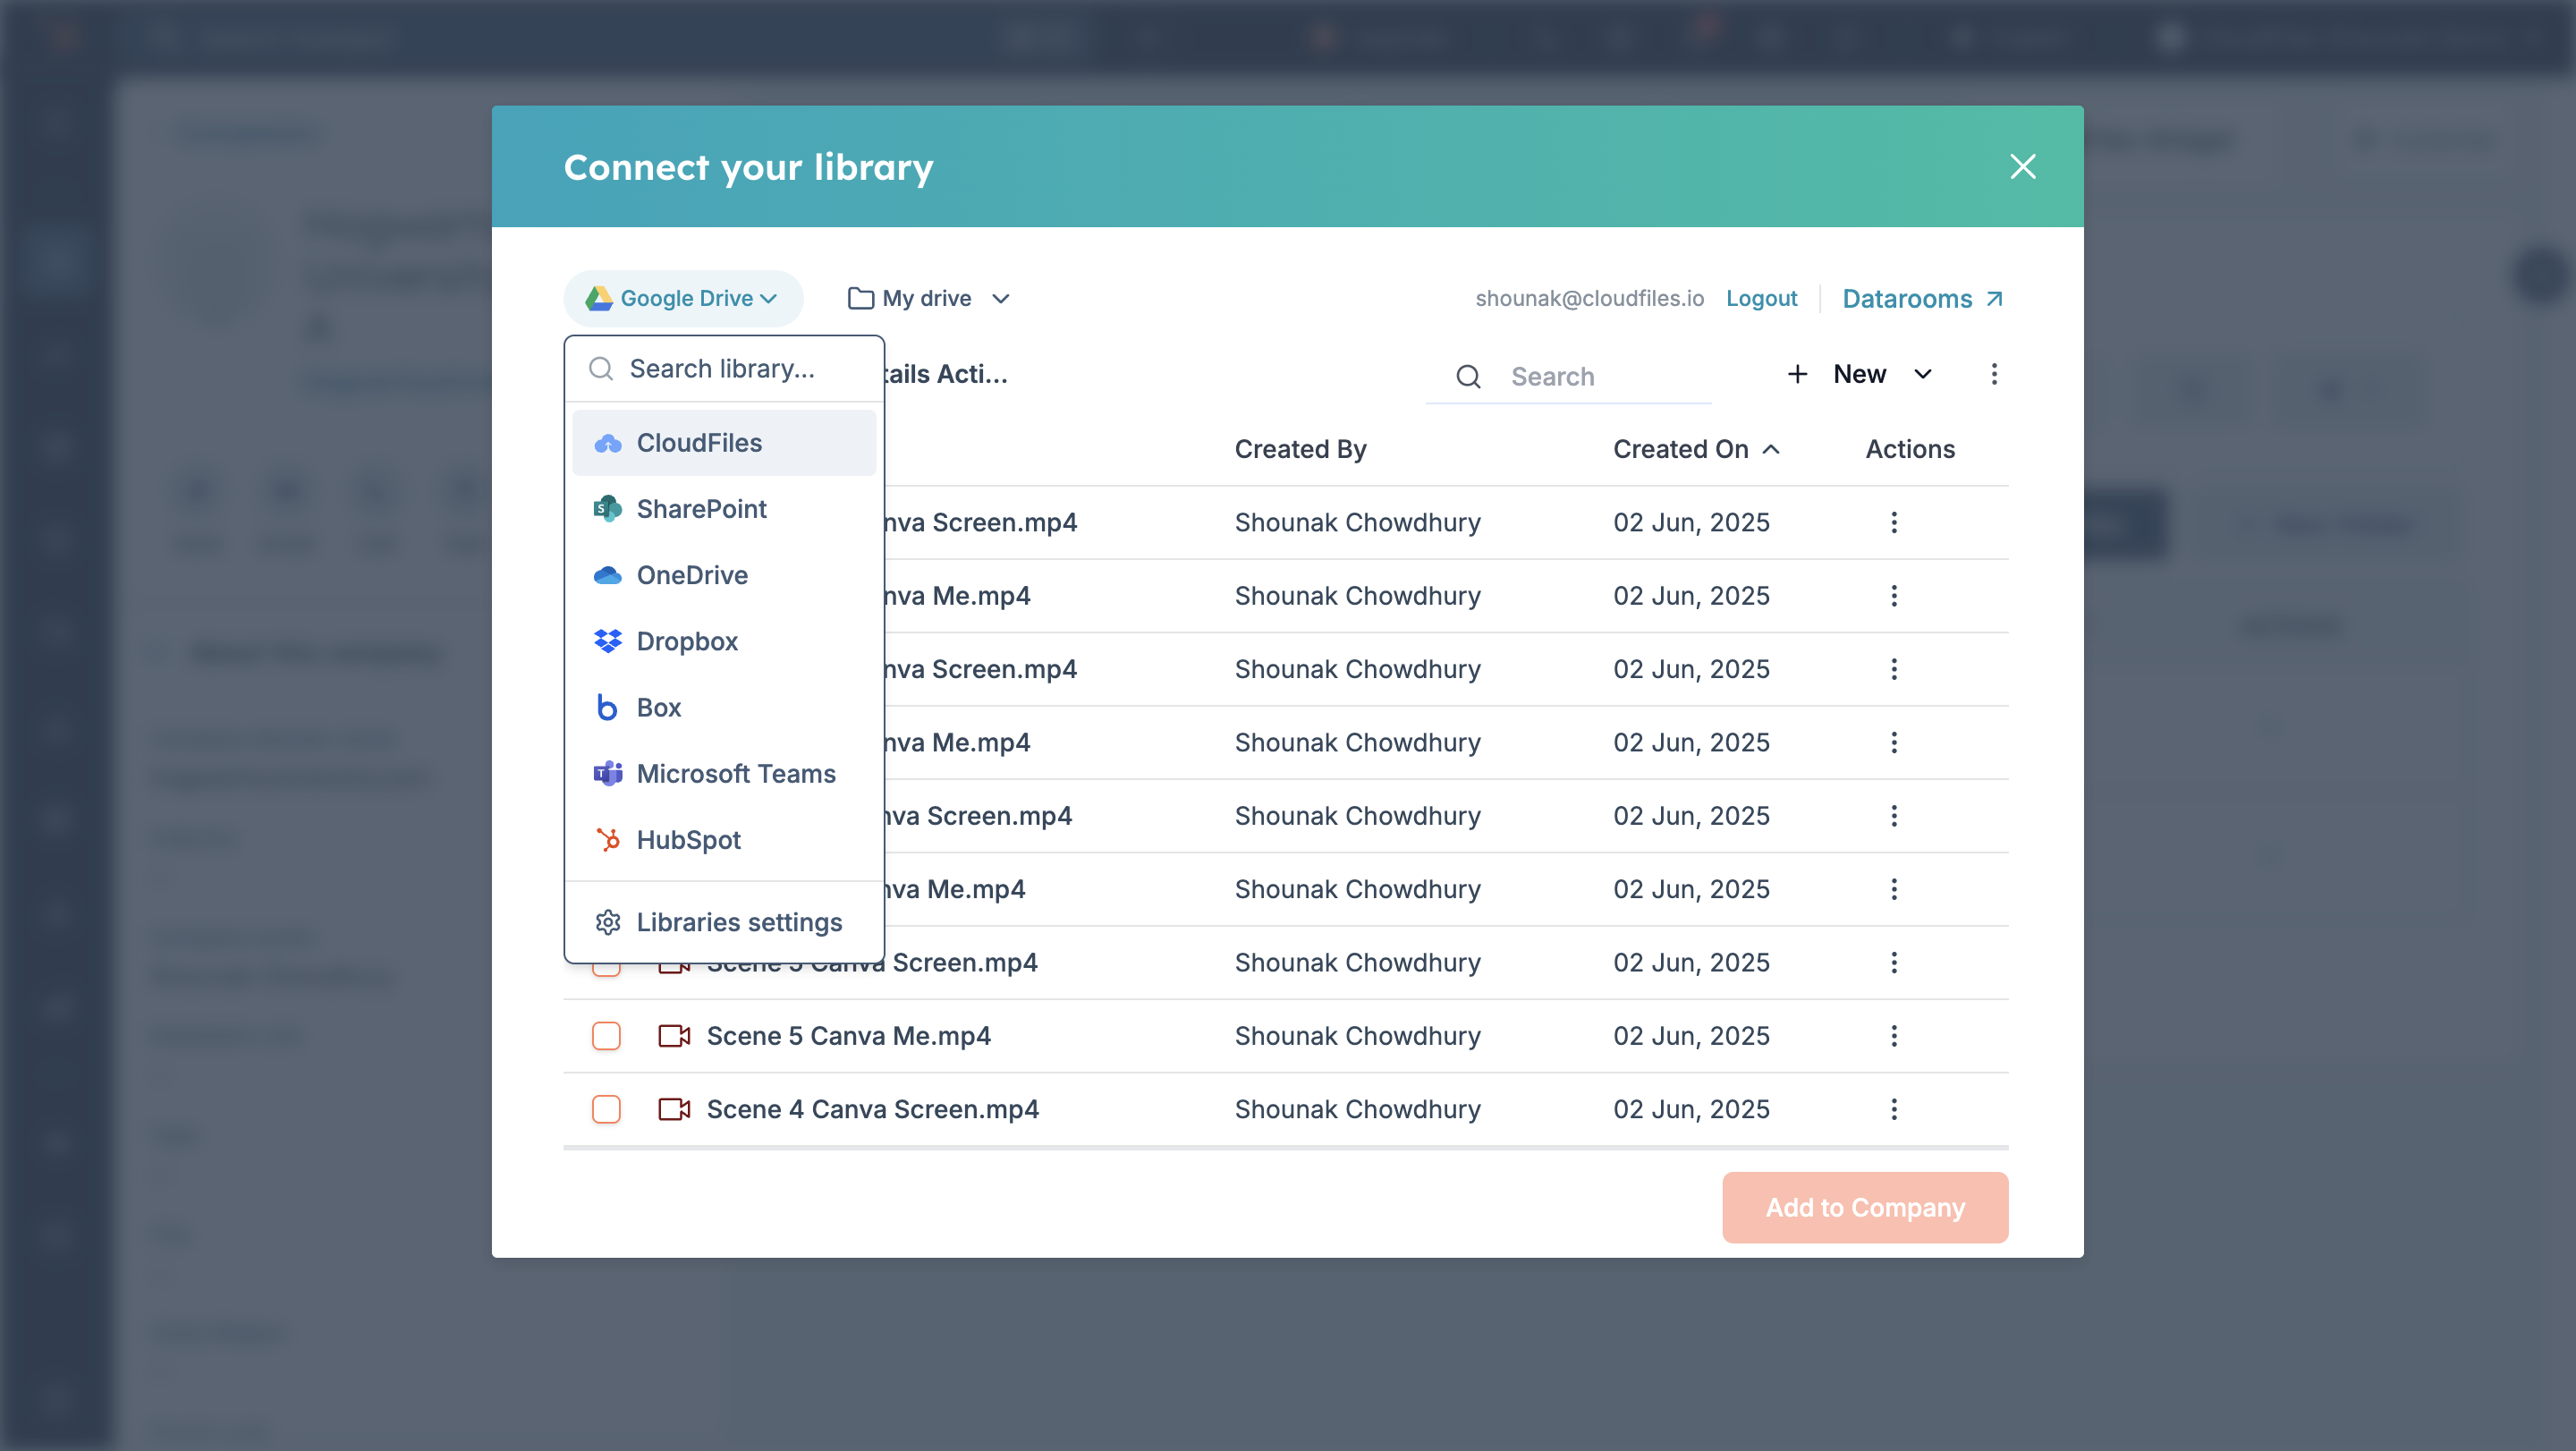
Task: Open Libraries settings
Action: (724, 922)
